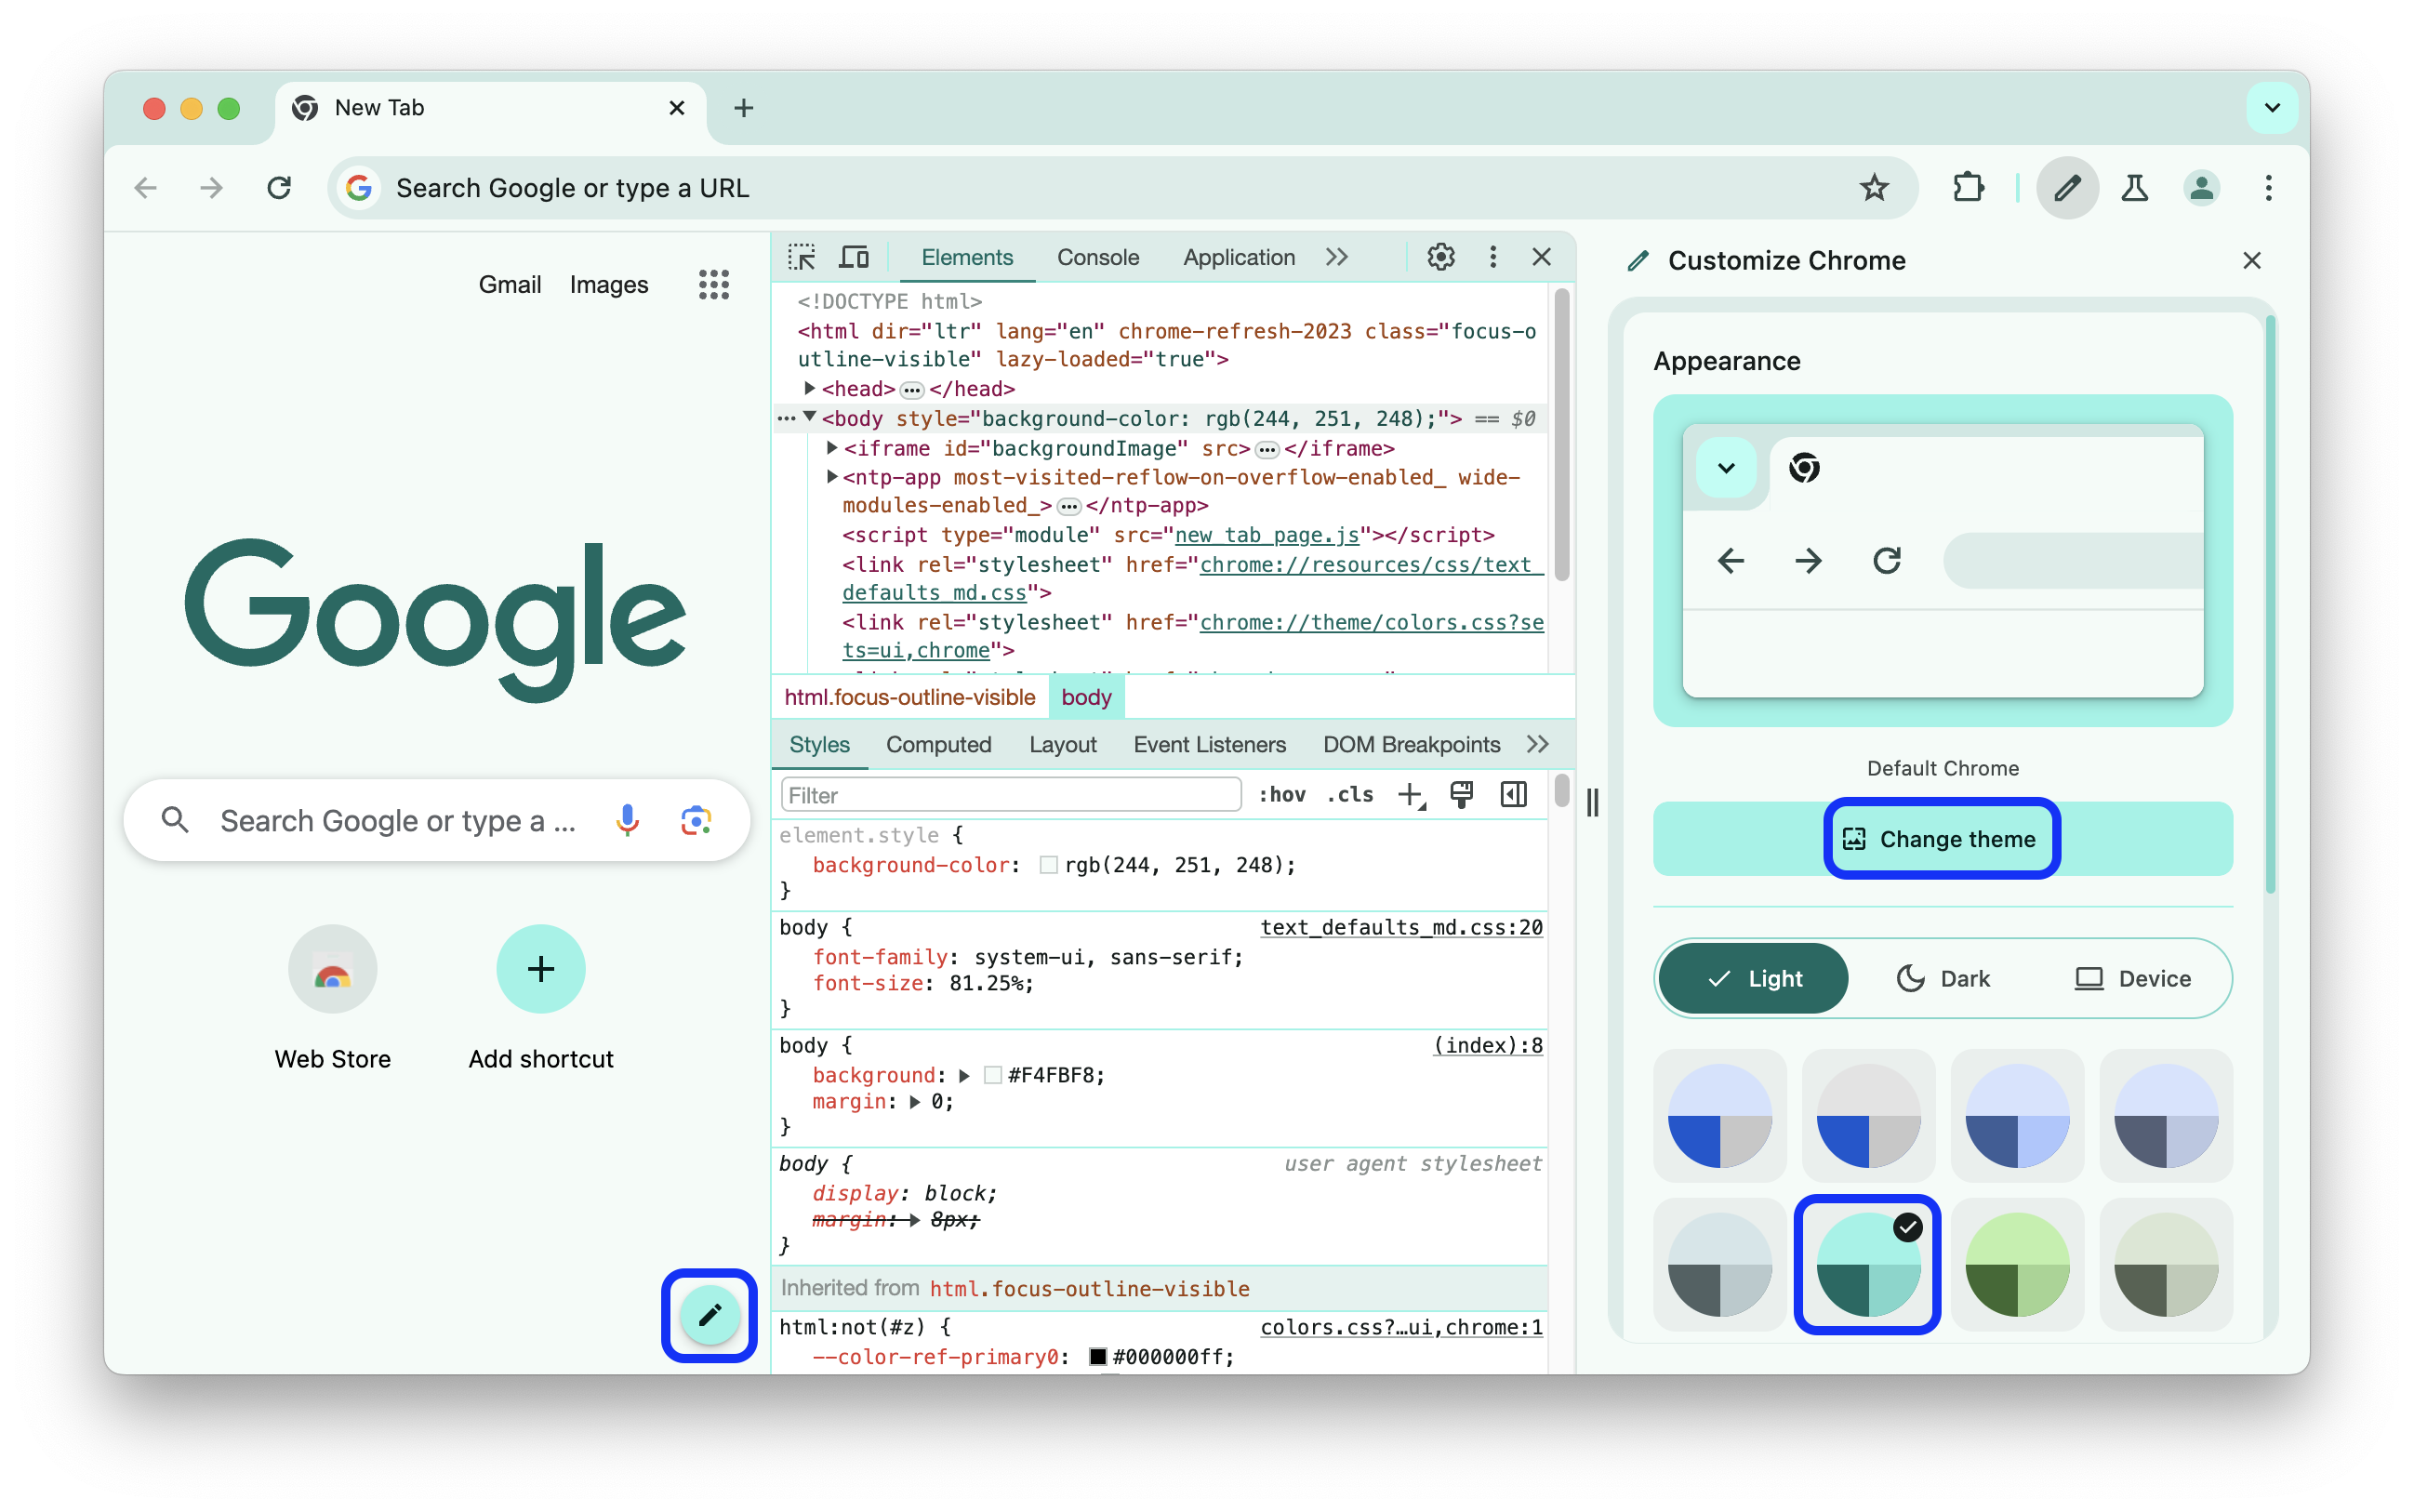Viewport: 2414px width, 1512px height.
Task: Click Change theme button
Action: (1939, 838)
